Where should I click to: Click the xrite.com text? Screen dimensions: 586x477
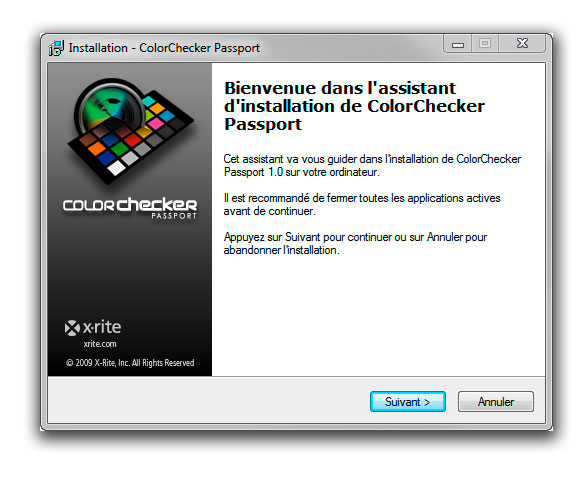click(100, 344)
